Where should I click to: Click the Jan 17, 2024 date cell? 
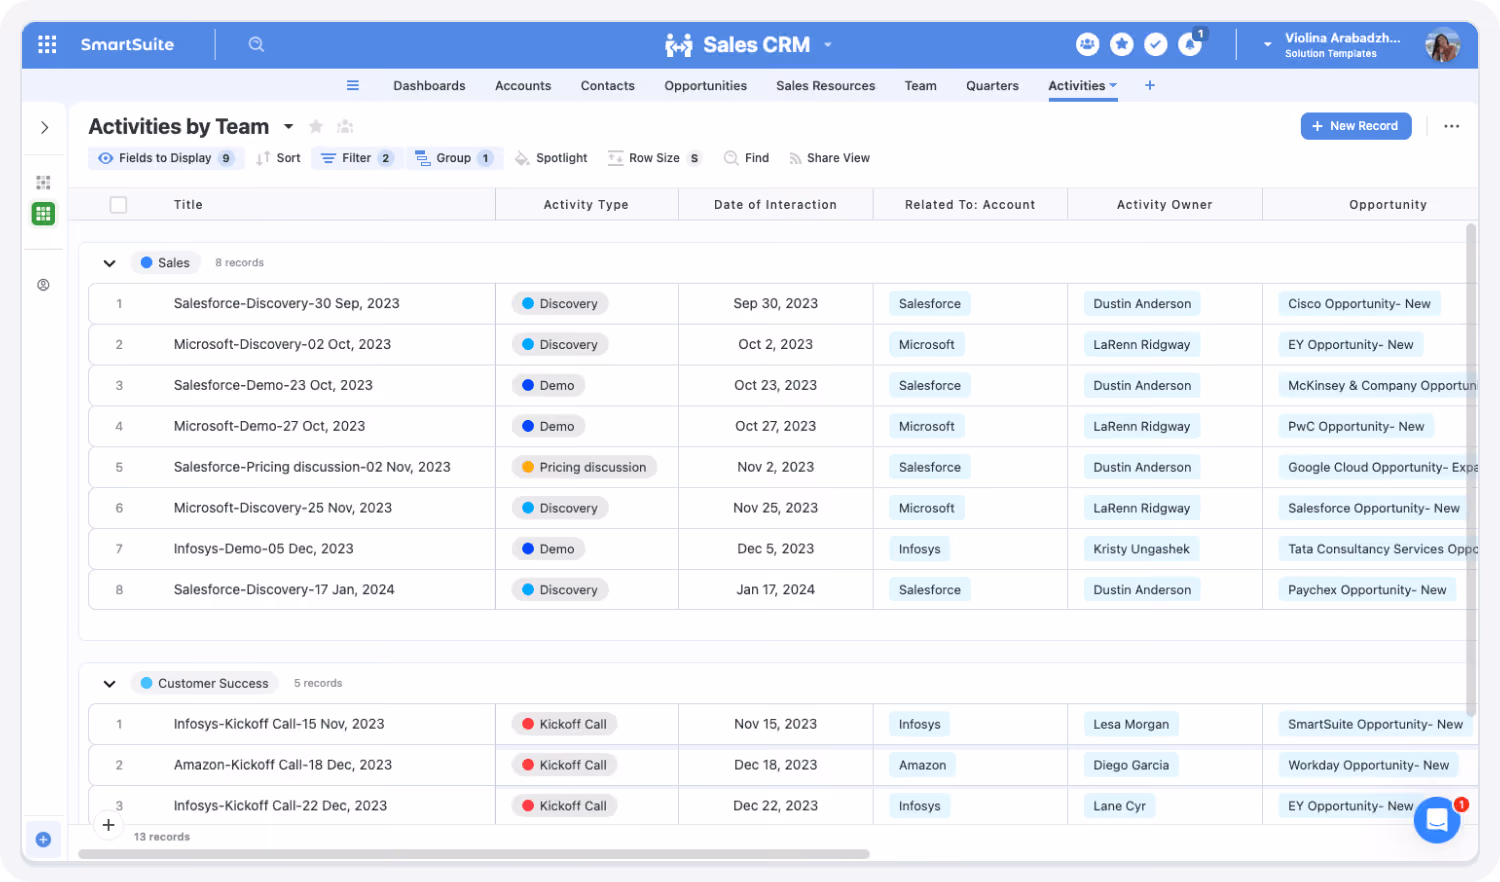coord(776,590)
